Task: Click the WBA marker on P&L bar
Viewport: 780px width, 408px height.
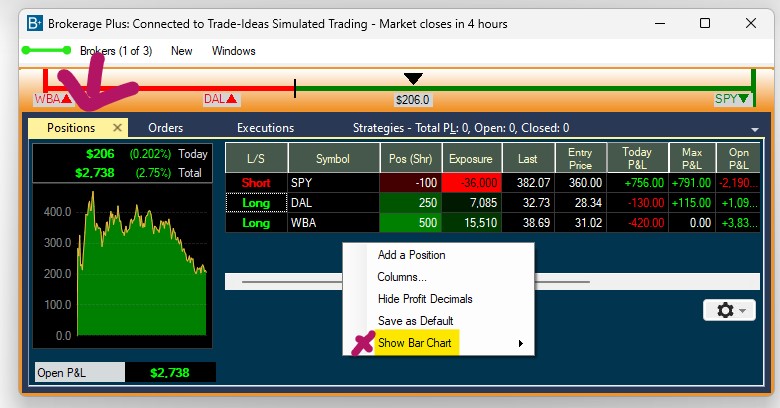Action: click(53, 99)
